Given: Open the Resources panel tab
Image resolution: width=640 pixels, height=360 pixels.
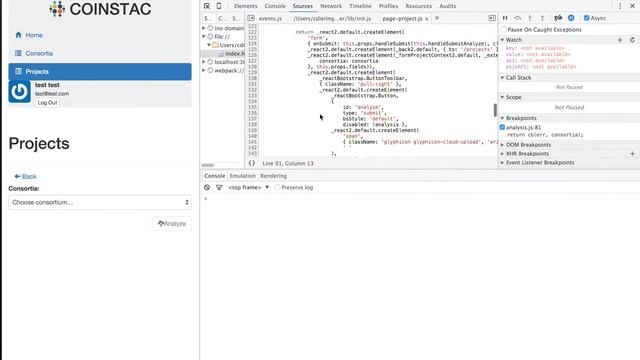Looking at the screenshot, I should pos(418,6).
